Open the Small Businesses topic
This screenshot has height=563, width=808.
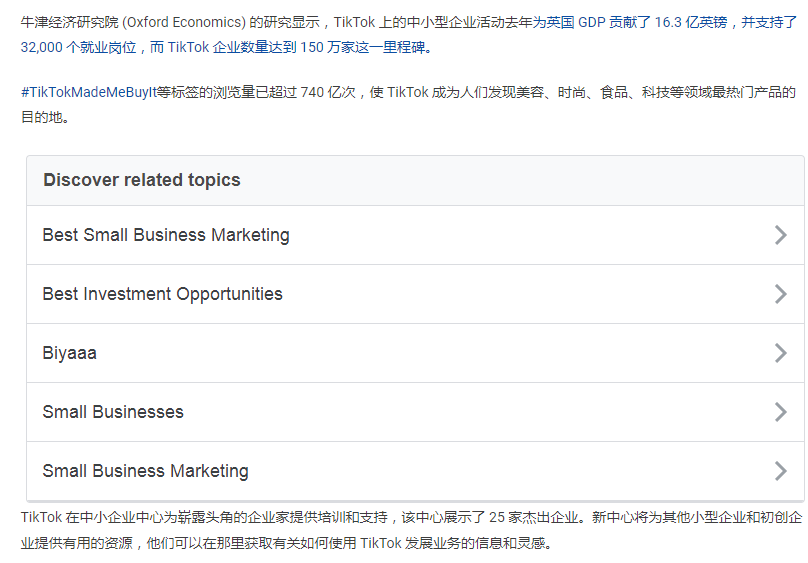415,412
